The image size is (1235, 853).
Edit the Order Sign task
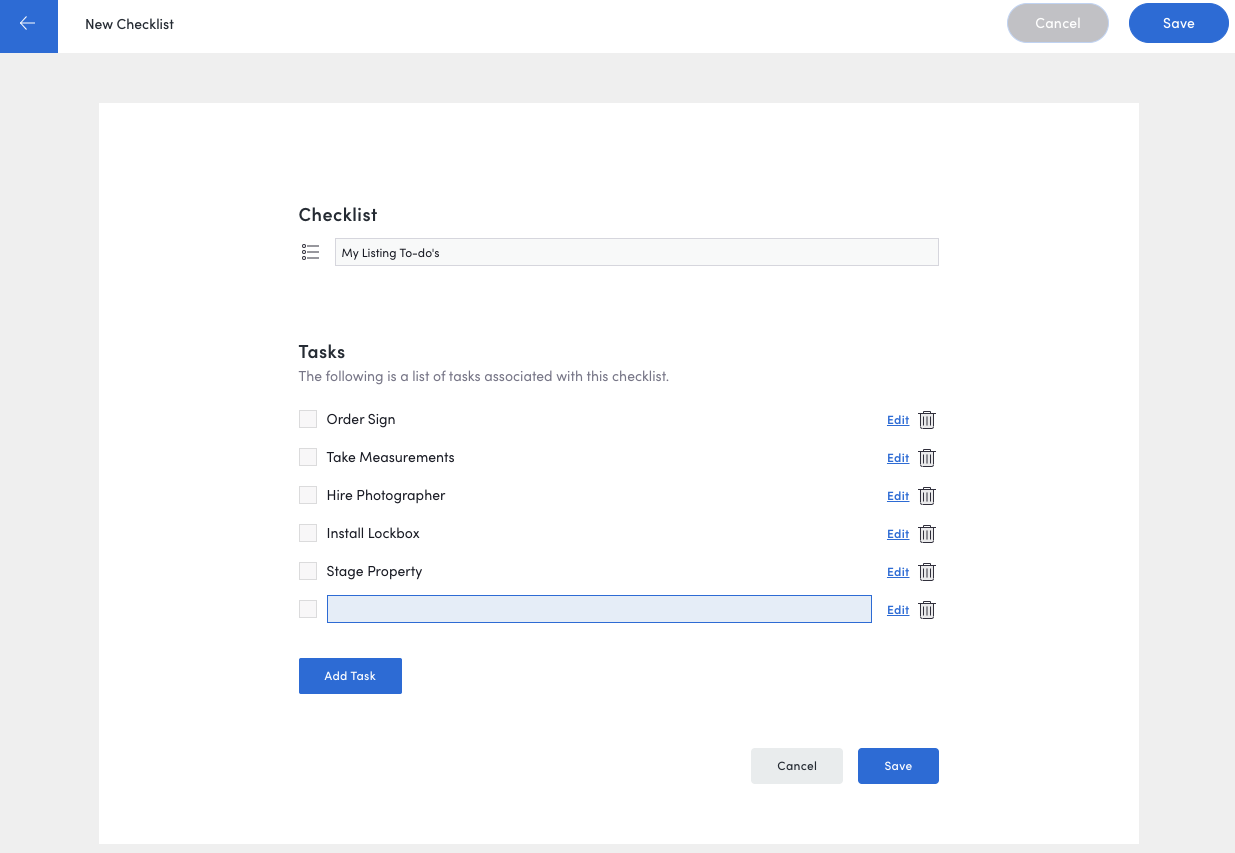[898, 420]
